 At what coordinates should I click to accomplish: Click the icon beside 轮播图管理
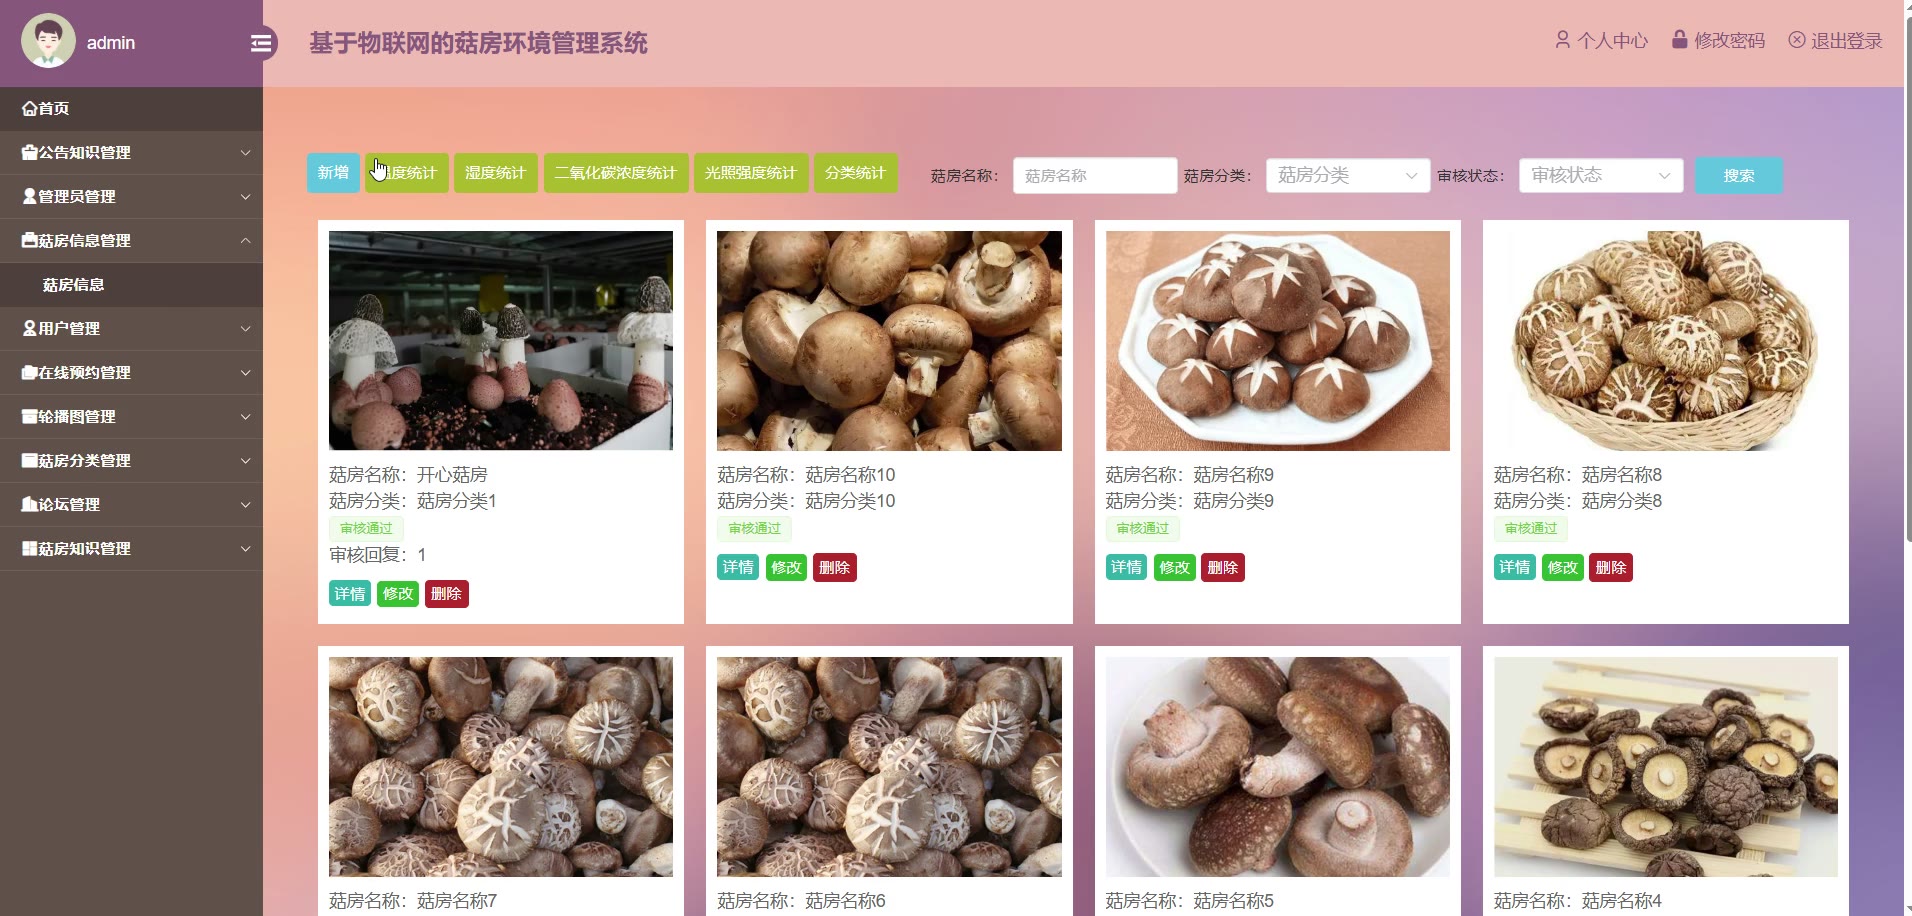pyautogui.click(x=29, y=417)
